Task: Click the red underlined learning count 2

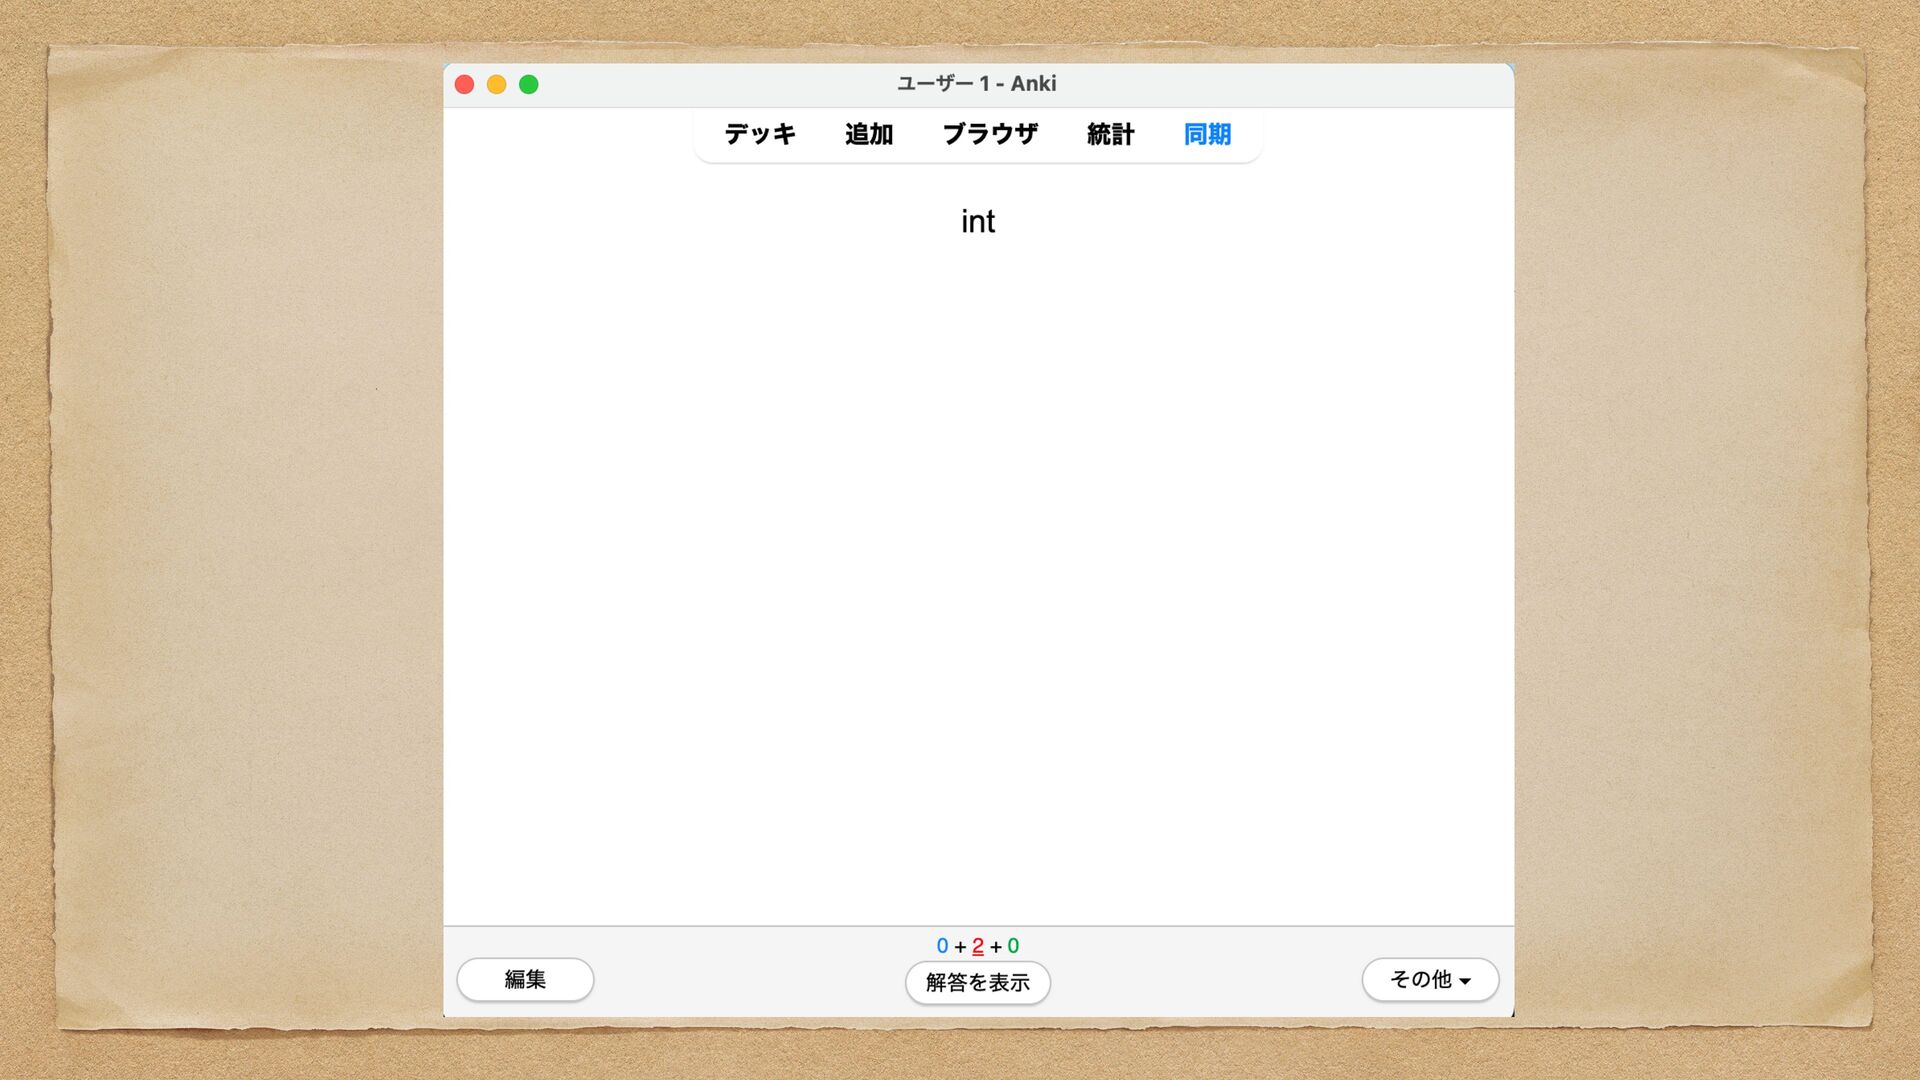Action: pos(978,946)
